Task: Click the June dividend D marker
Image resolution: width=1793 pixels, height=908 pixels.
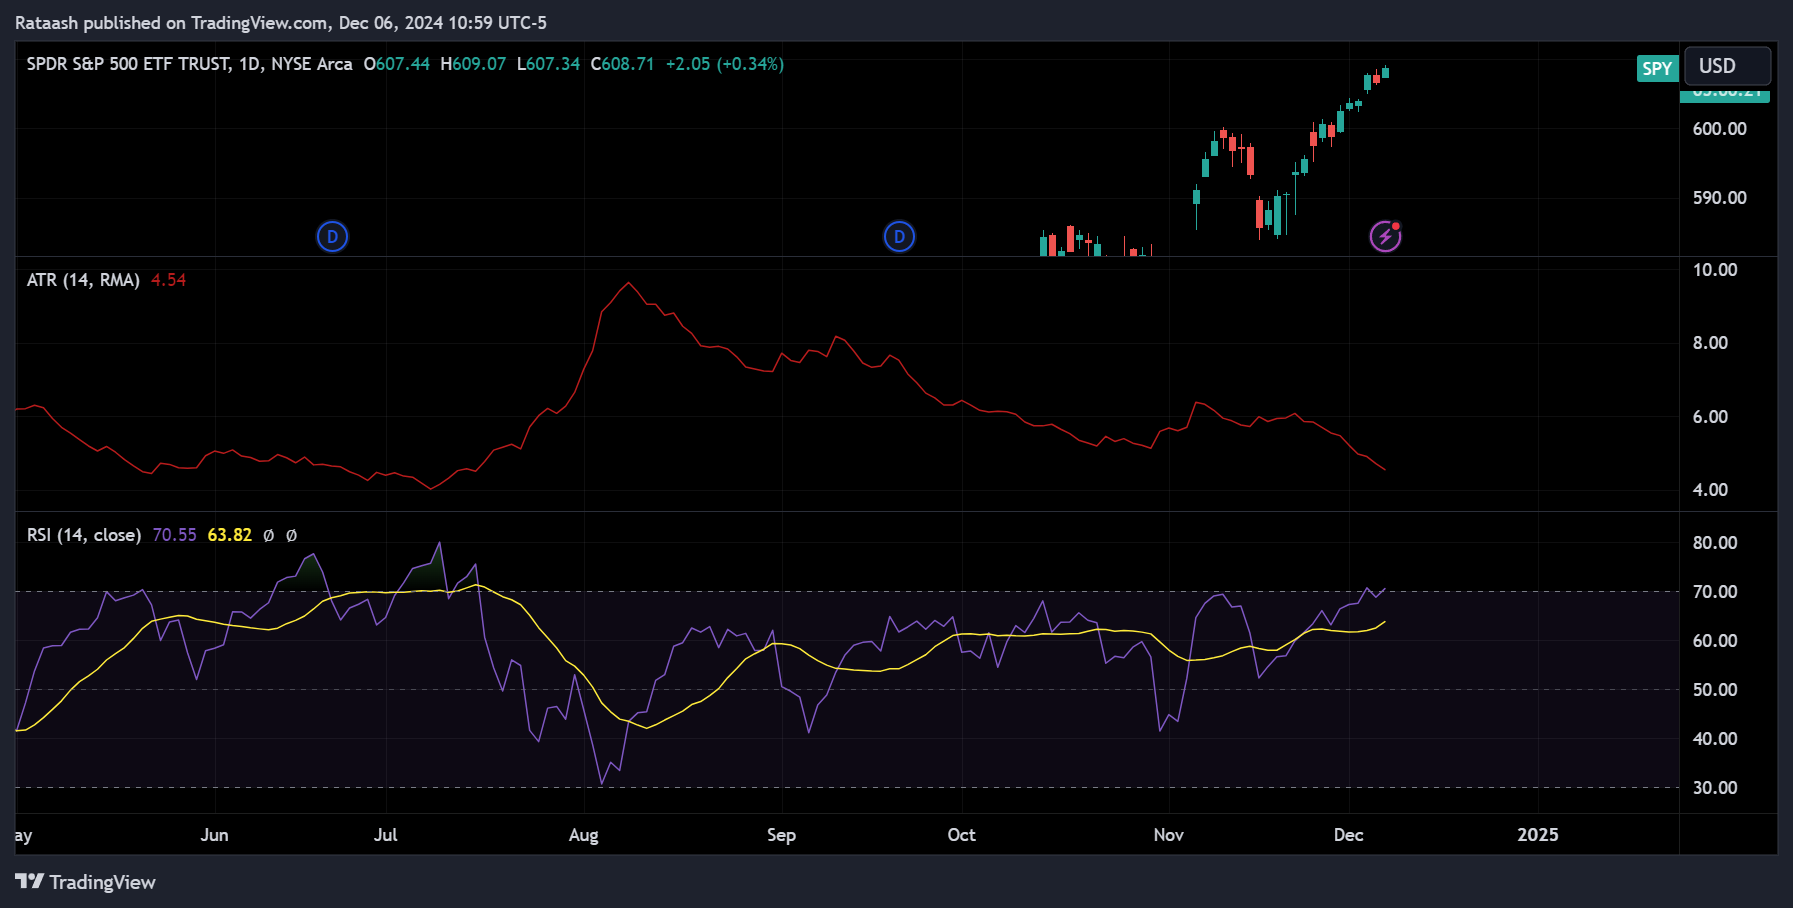Action: [332, 237]
